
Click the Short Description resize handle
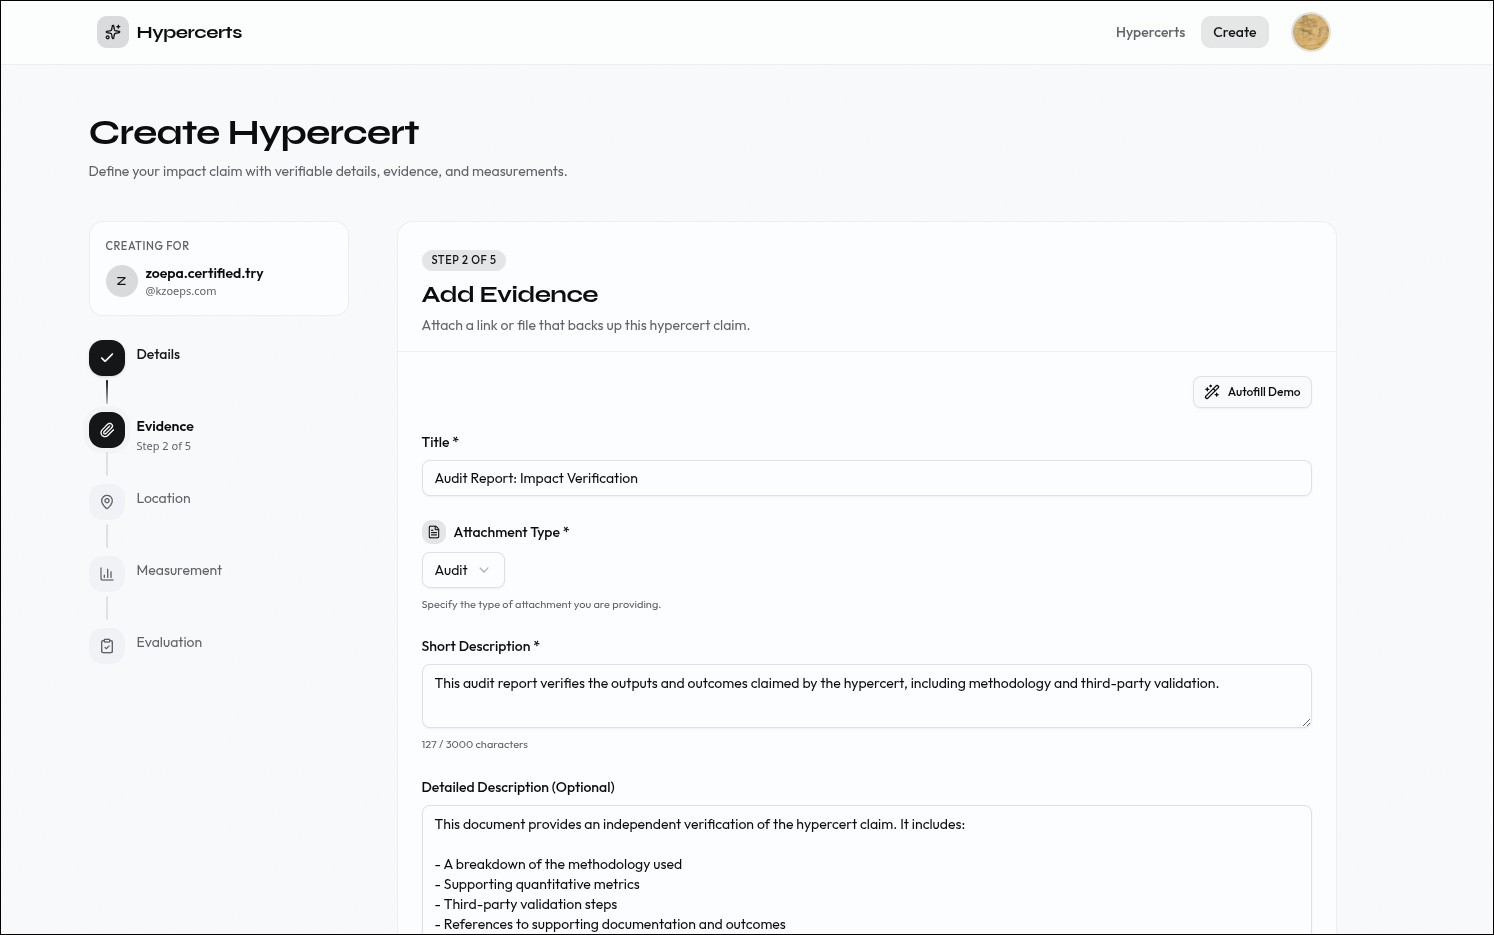1305,721
